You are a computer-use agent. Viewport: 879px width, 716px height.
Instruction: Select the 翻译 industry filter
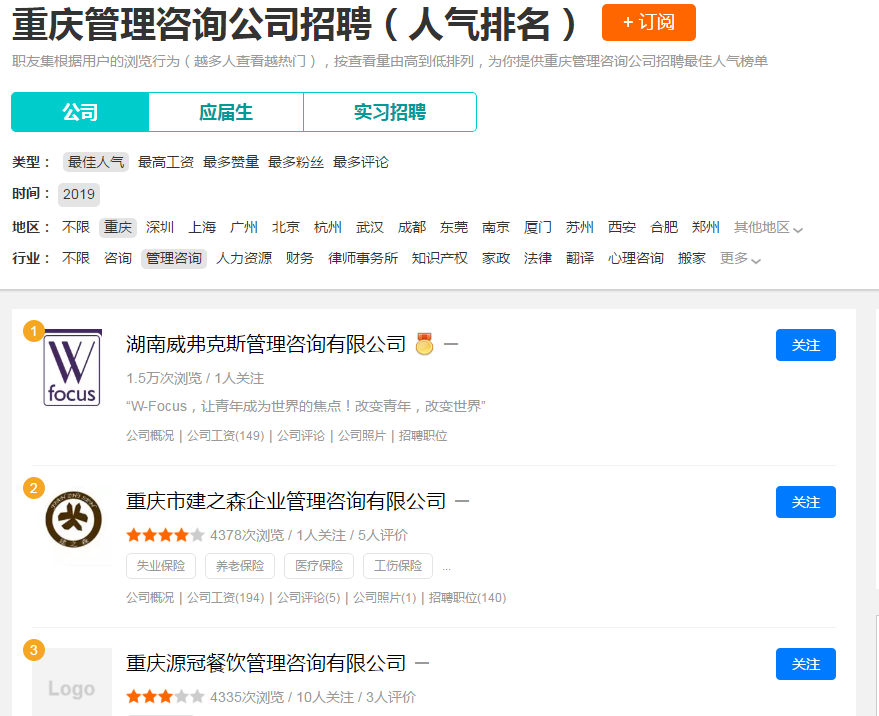point(580,258)
